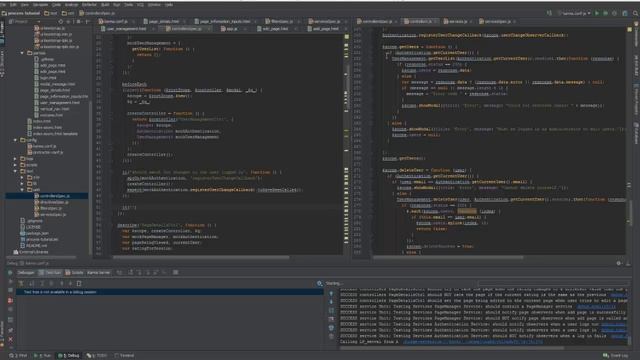Image resolution: width=640 pixels, height=360 pixels.
Task: Switch to app.js editor tab
Action: (232, 29)
